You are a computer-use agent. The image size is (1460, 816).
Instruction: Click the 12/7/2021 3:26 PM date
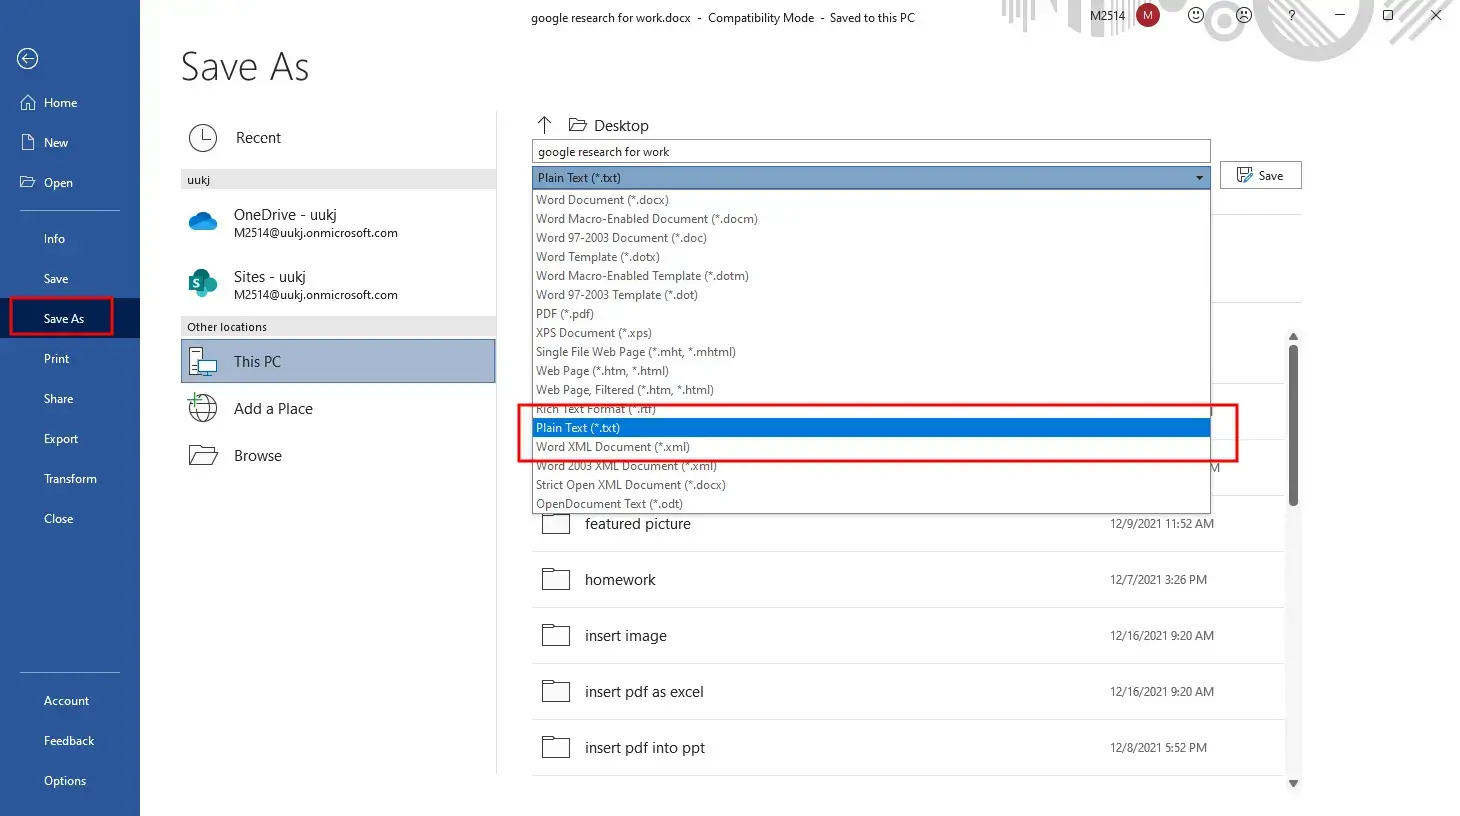tap(1158, 580)
